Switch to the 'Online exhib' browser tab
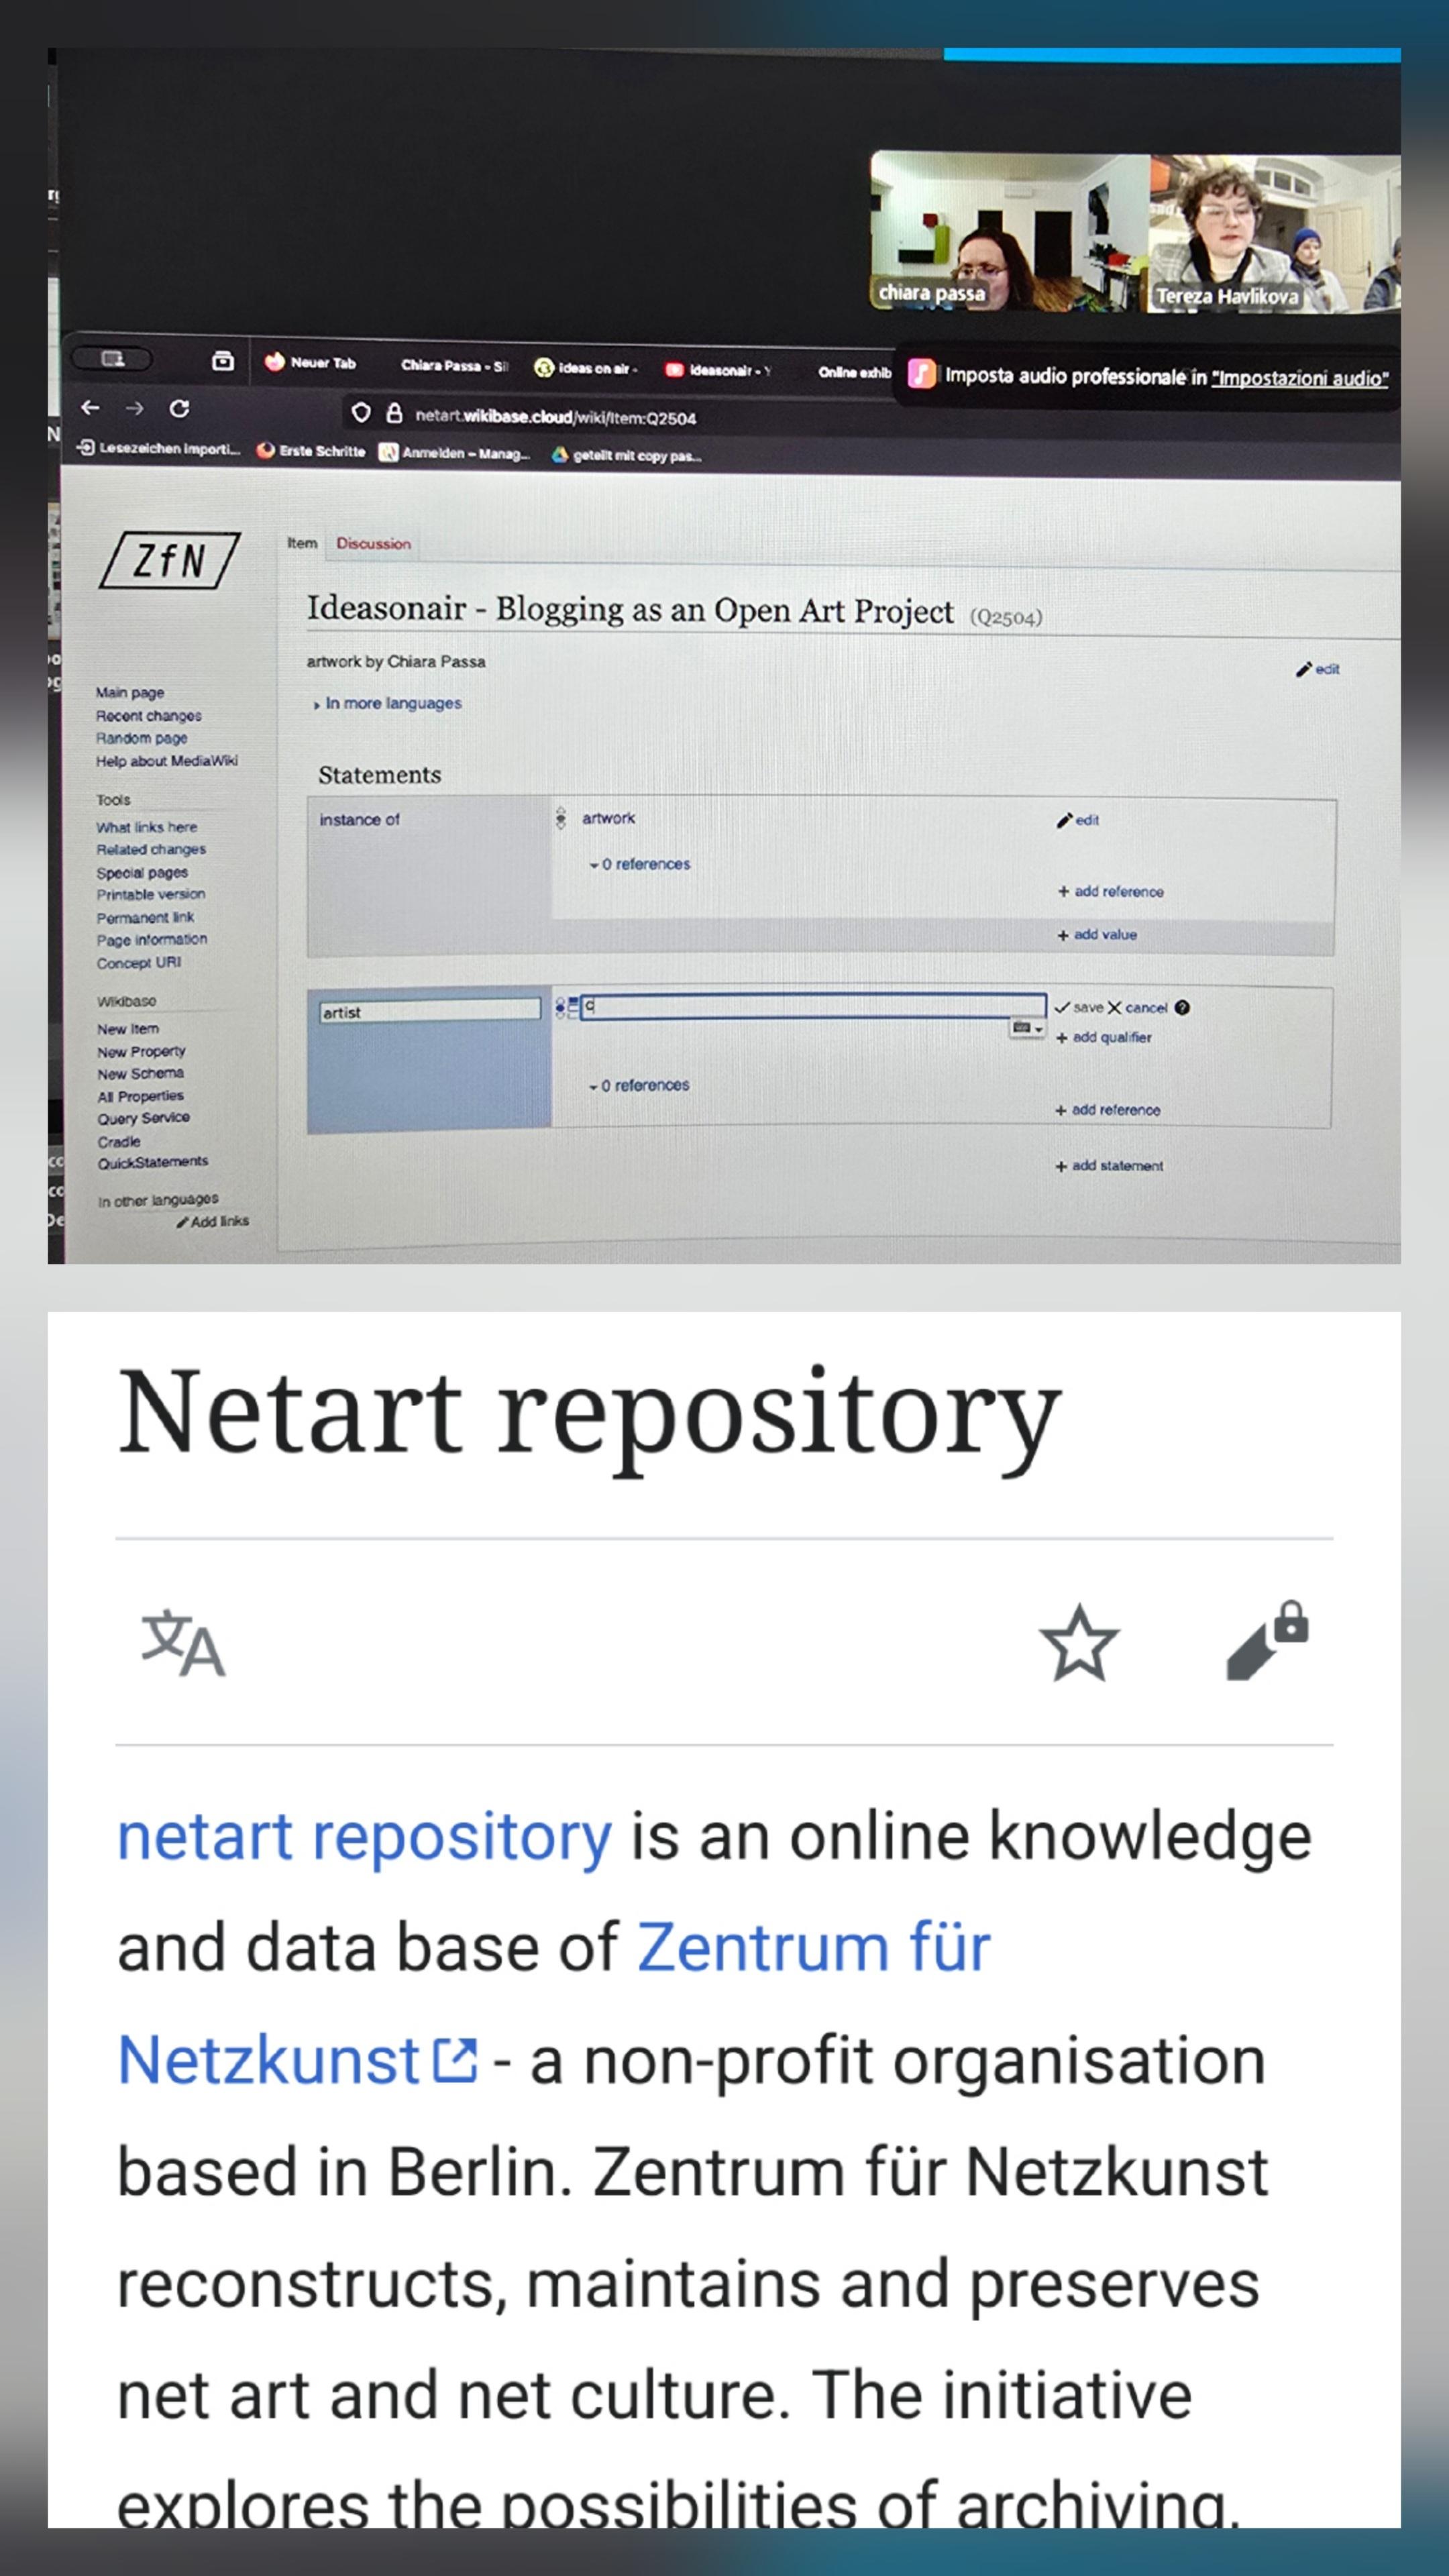This screenshot has width=1449, height=2576. (854, 372)
